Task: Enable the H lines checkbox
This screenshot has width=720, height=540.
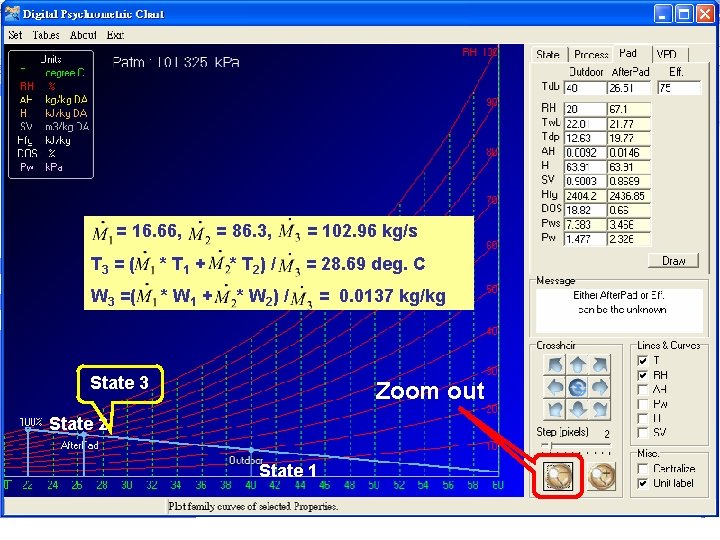Action: [x=643, y=419]
